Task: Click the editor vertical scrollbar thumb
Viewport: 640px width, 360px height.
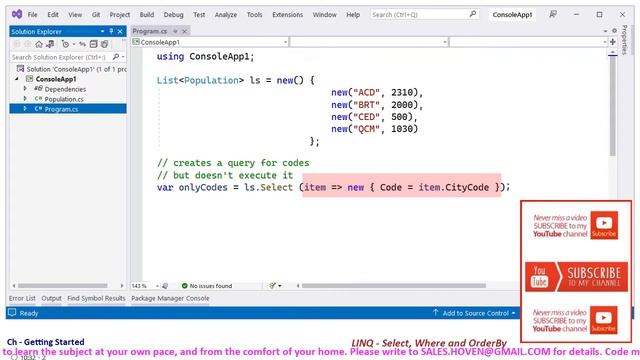Action: (612, 107)
